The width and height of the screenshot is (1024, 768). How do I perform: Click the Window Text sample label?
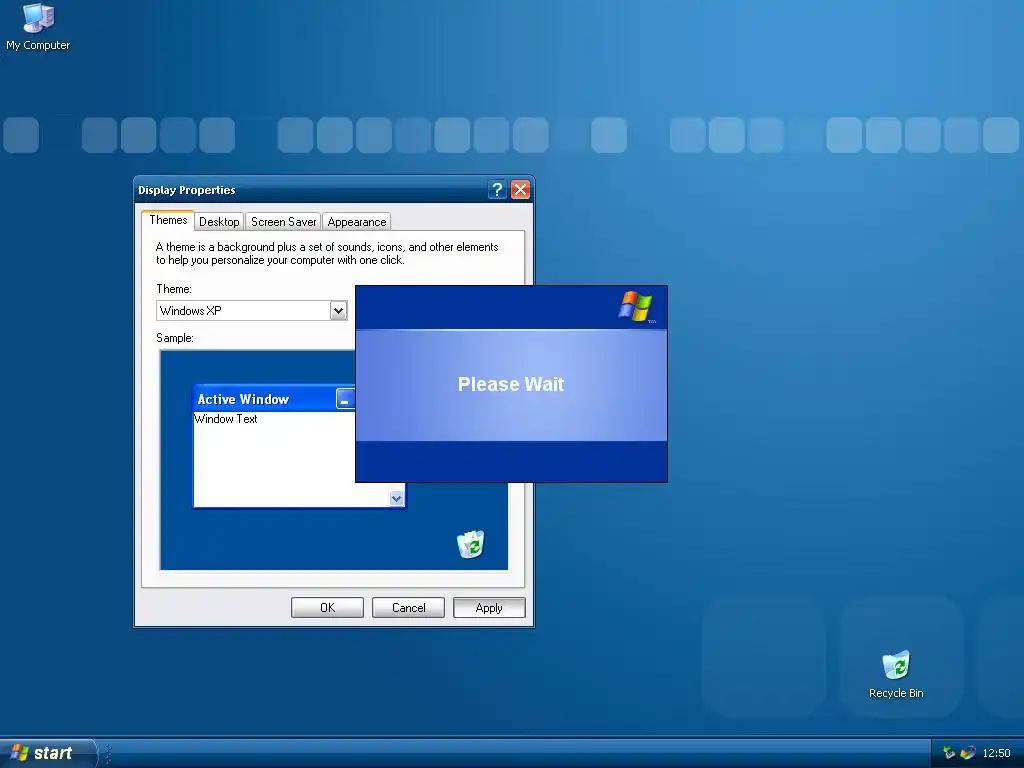pyautogui.click(x=226, y=419)
